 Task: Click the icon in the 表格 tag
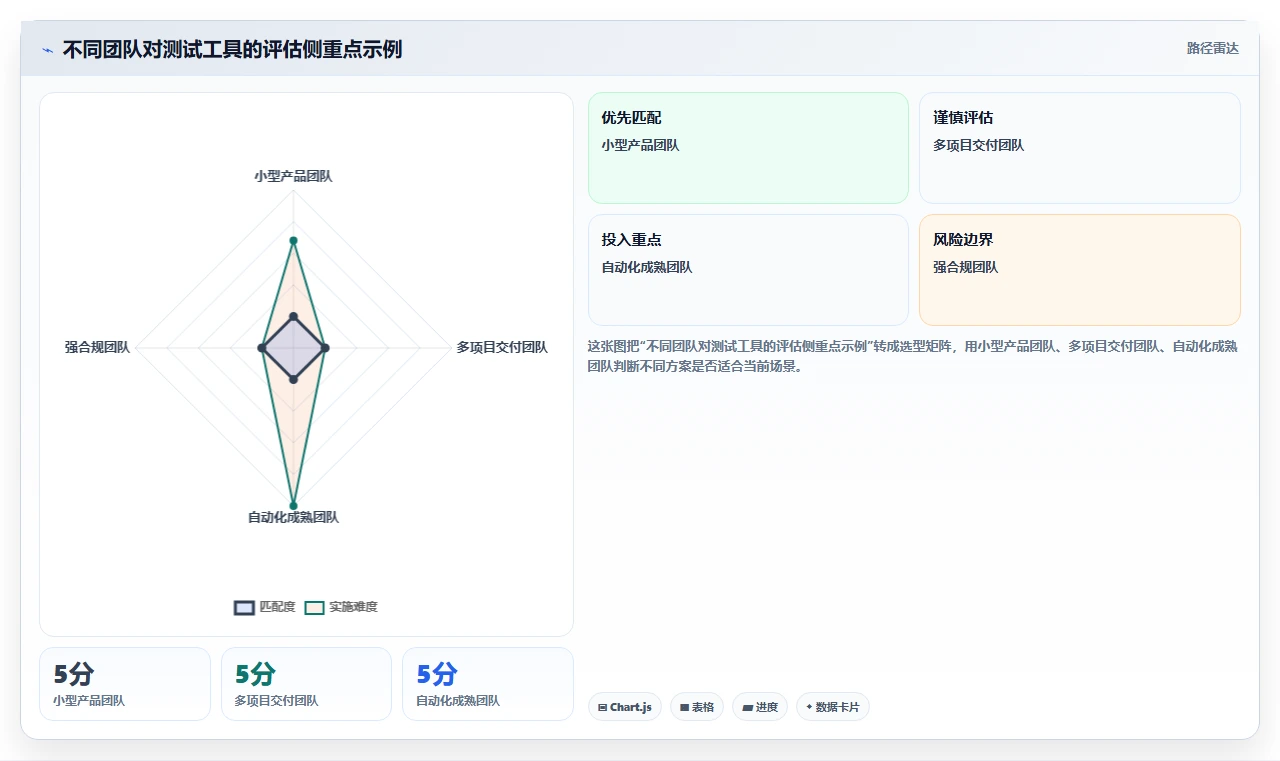coord(684,707)
